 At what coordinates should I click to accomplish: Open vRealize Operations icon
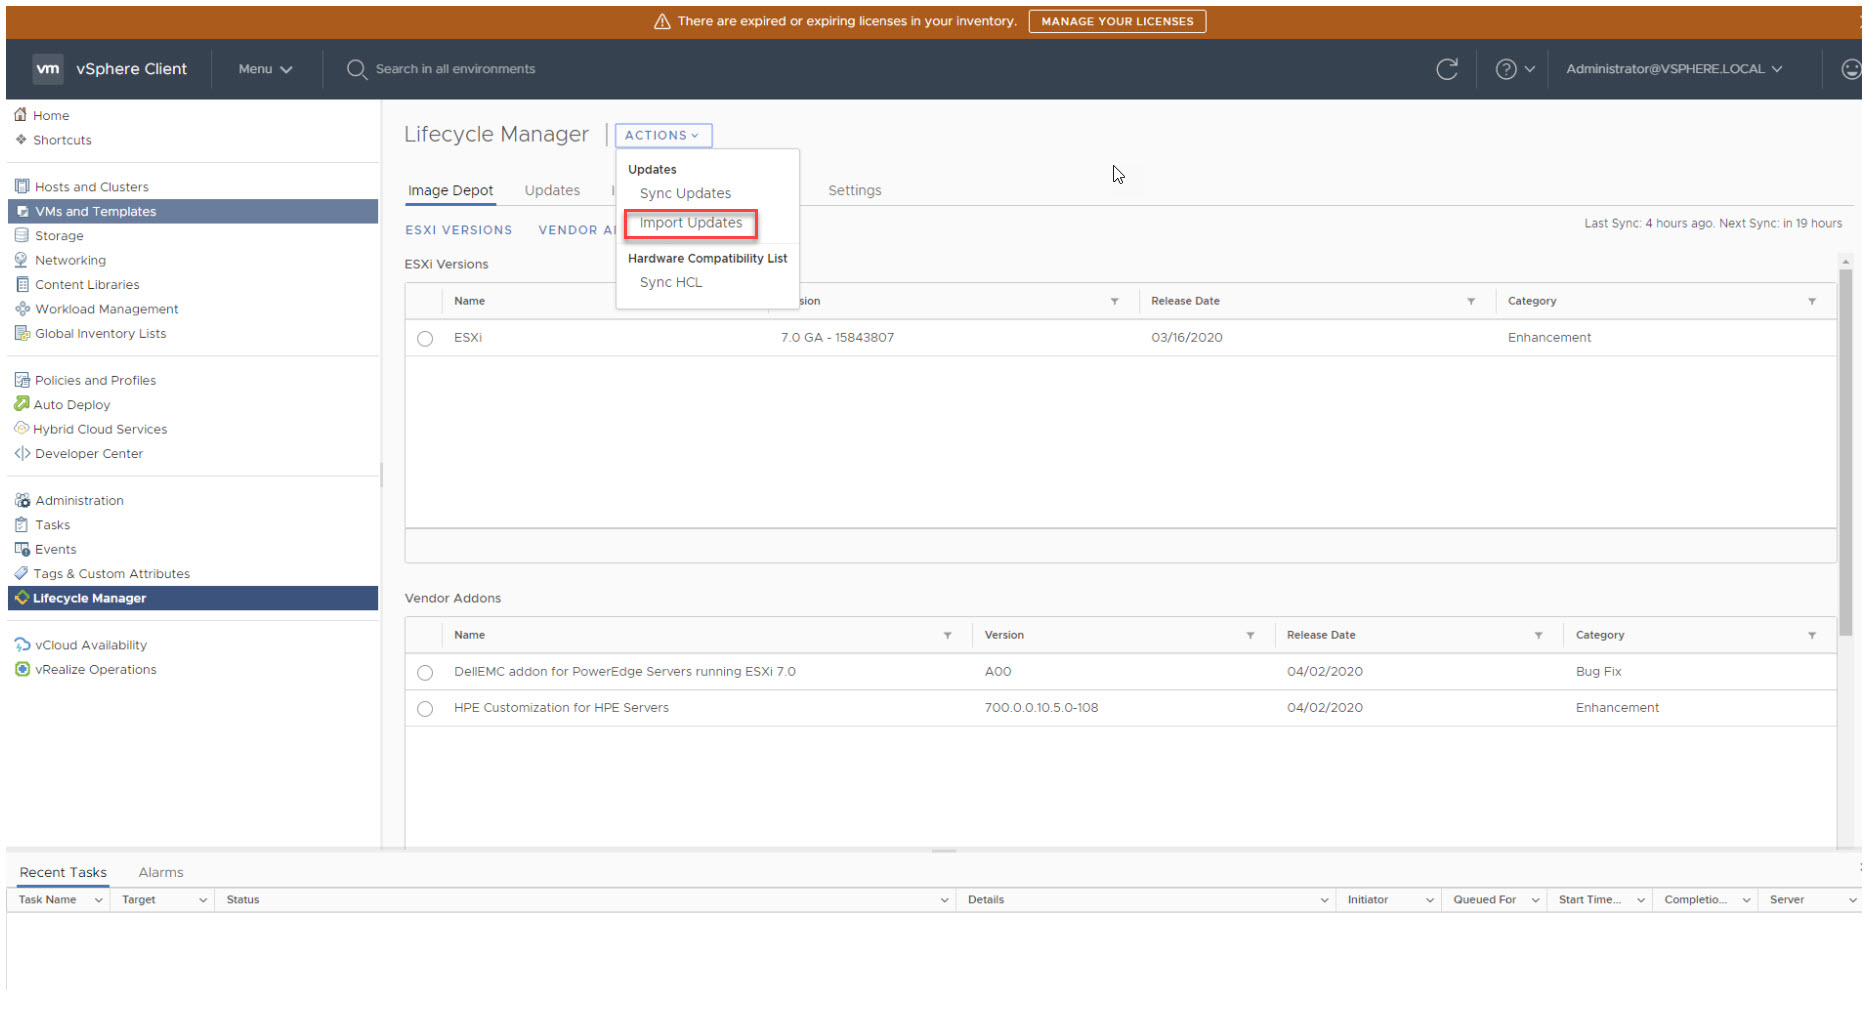pos(22,670)
